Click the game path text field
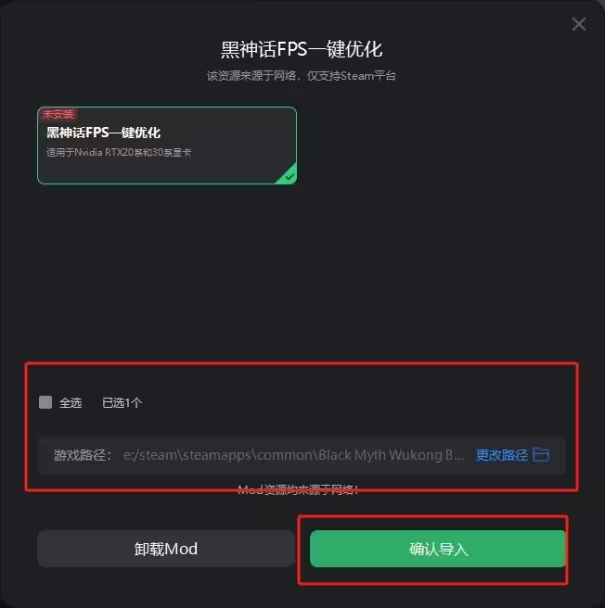 click(301, 455)
